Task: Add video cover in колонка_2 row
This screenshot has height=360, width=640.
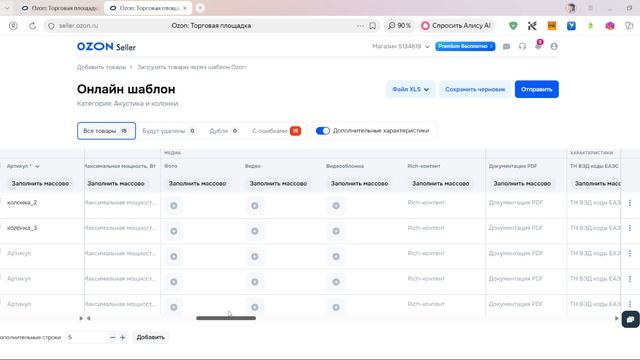Action: (336, 206)
